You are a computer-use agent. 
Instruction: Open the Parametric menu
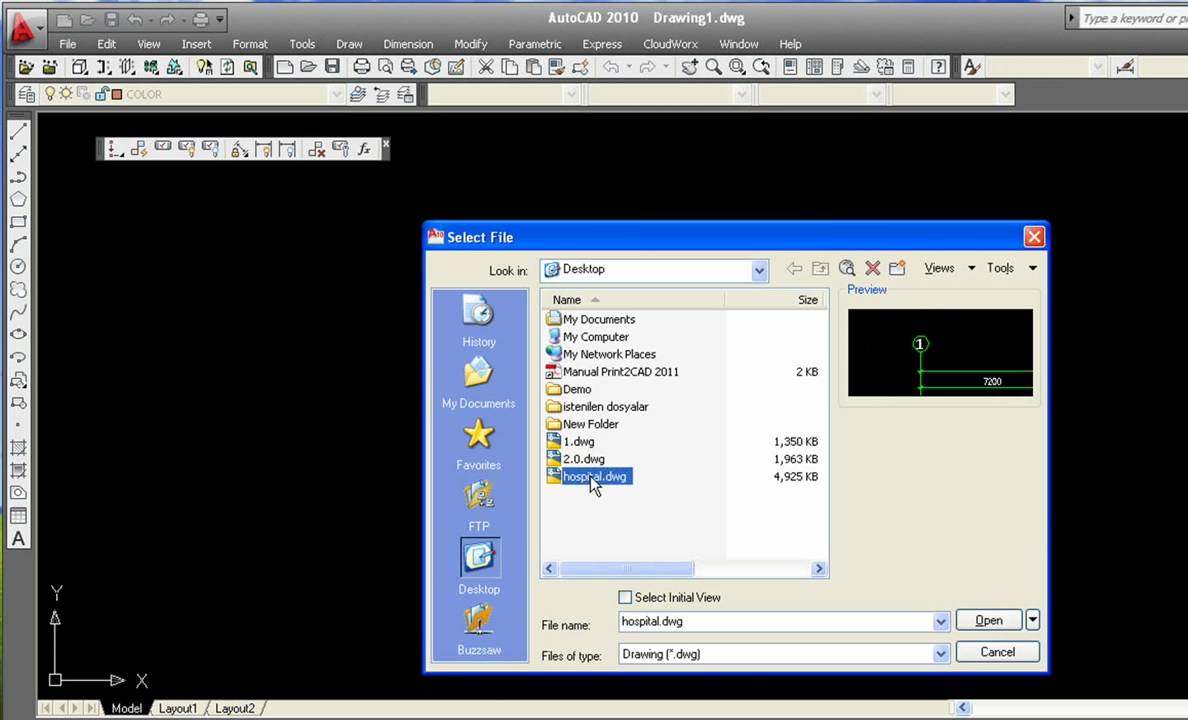pyautogui.click(x=535, y=44)
